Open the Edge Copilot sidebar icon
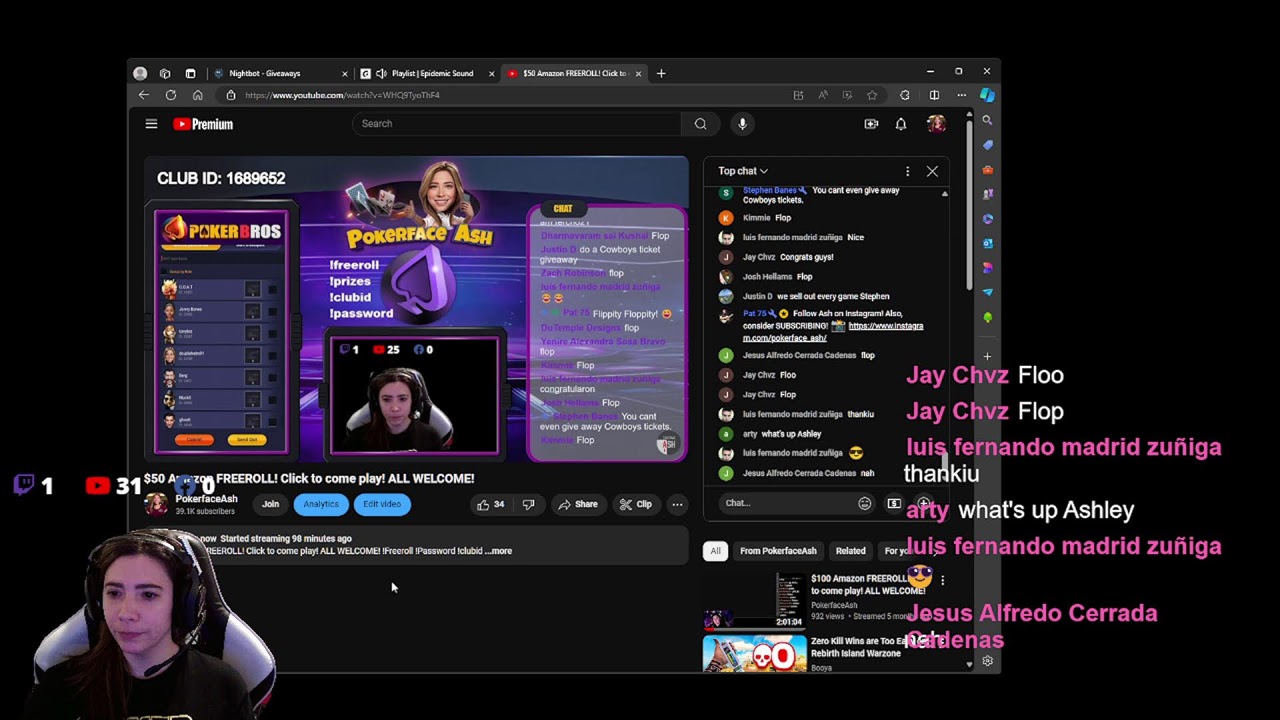Screen dimensions: 1280x720 click(x=987, y=95)
